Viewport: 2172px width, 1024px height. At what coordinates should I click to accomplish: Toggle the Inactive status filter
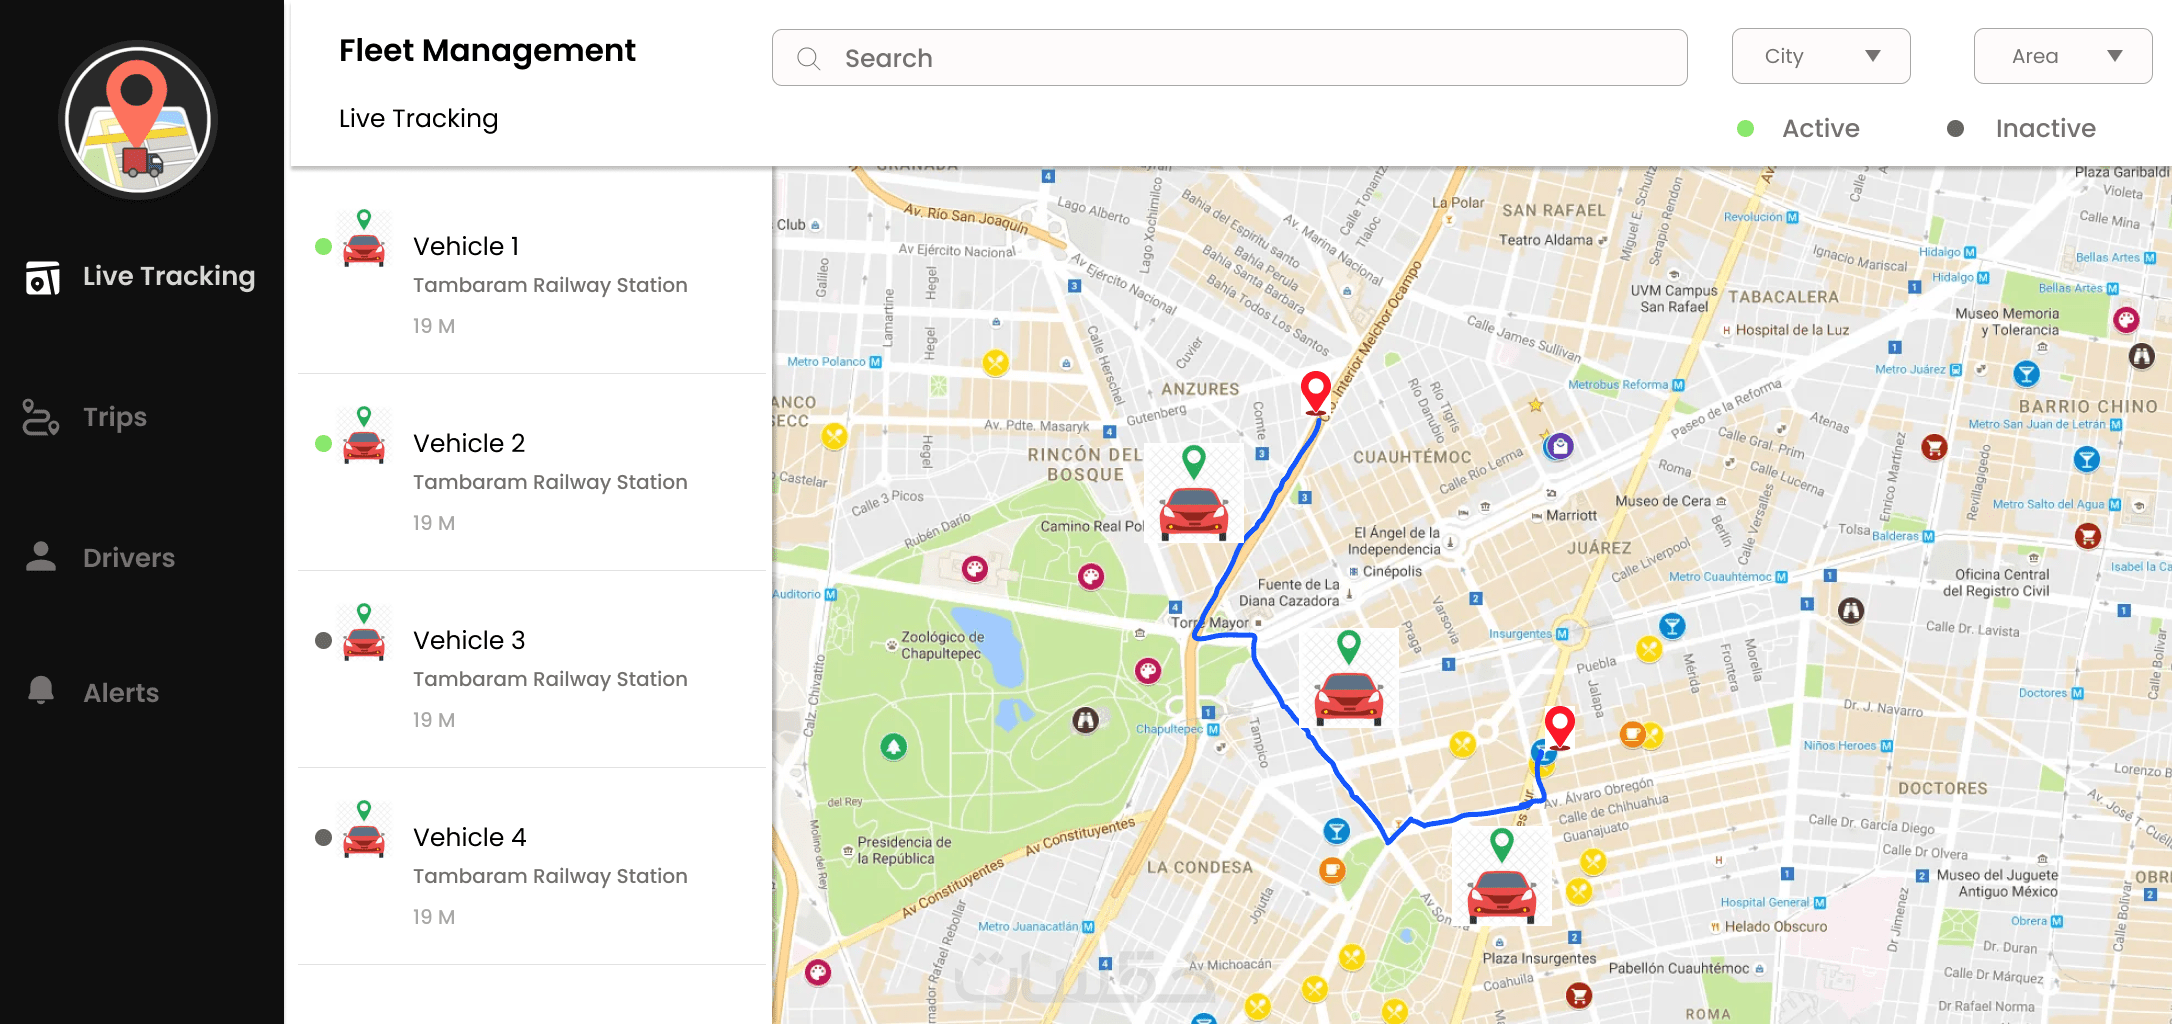pos(2021,128)
